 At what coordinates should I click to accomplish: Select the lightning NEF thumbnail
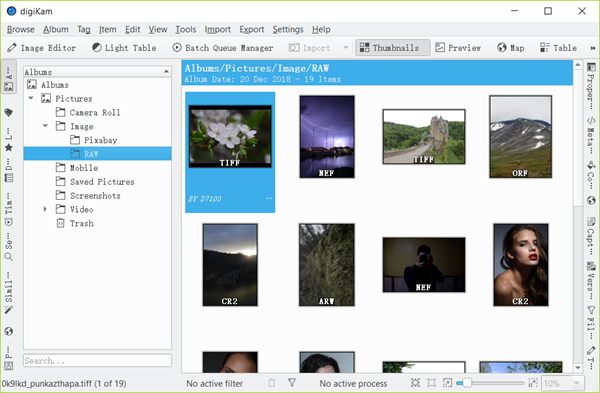(x=327, y=137)
